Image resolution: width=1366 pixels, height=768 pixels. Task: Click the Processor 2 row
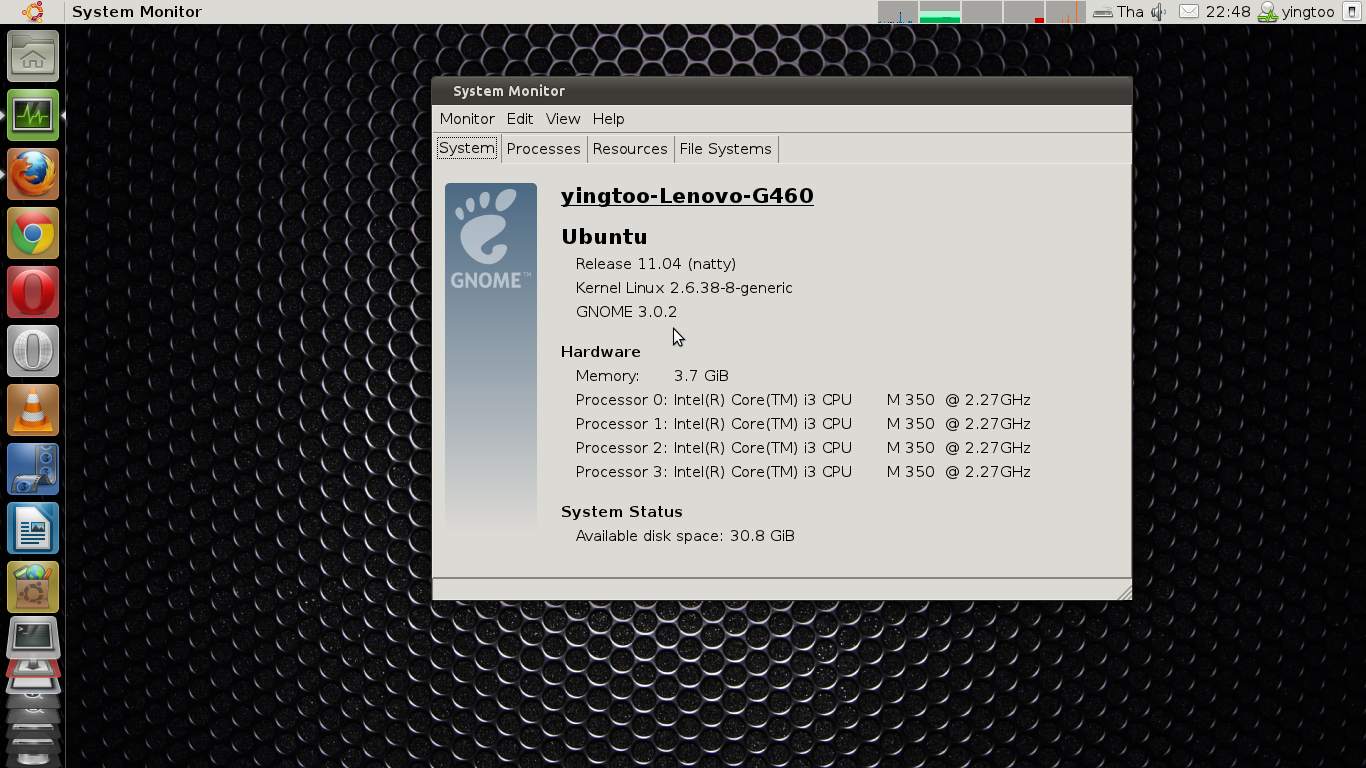pyautogui.click(x=803, y=448)
